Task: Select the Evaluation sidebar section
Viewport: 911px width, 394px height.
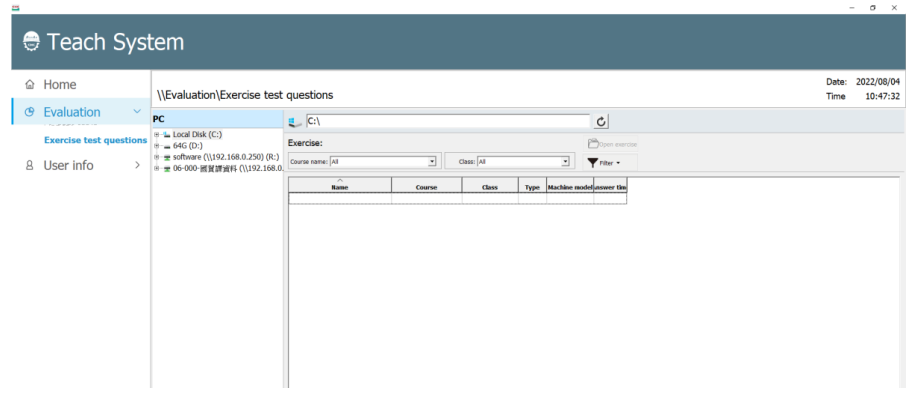Action: [x=81, y=112]
